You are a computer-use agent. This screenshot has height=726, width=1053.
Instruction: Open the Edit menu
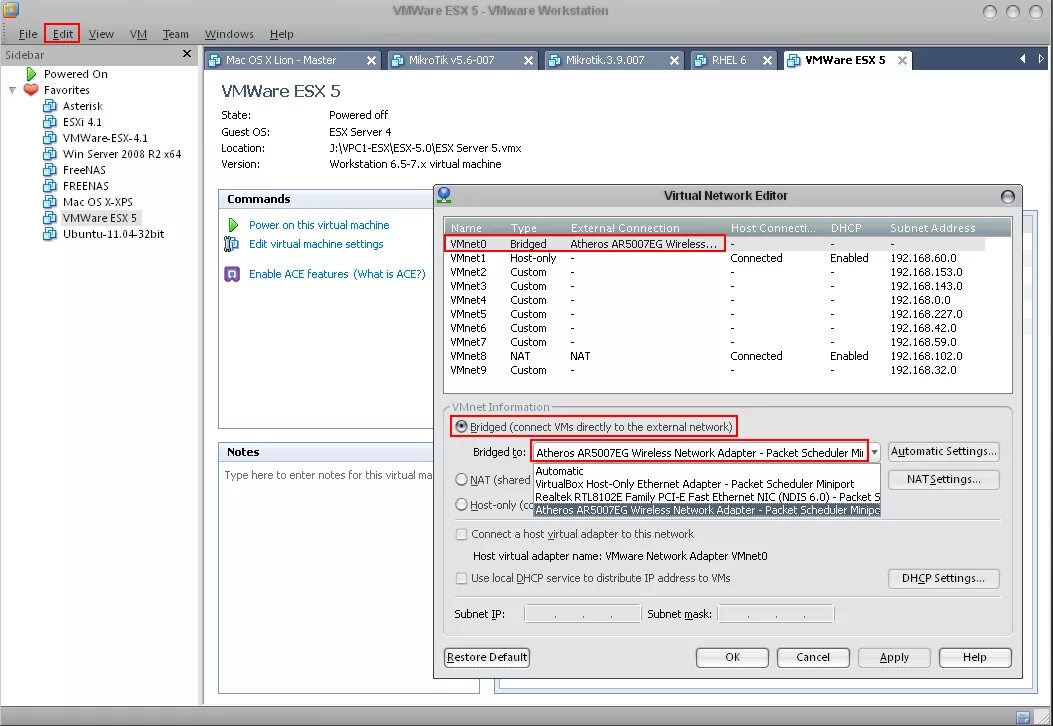coord(62,34)
